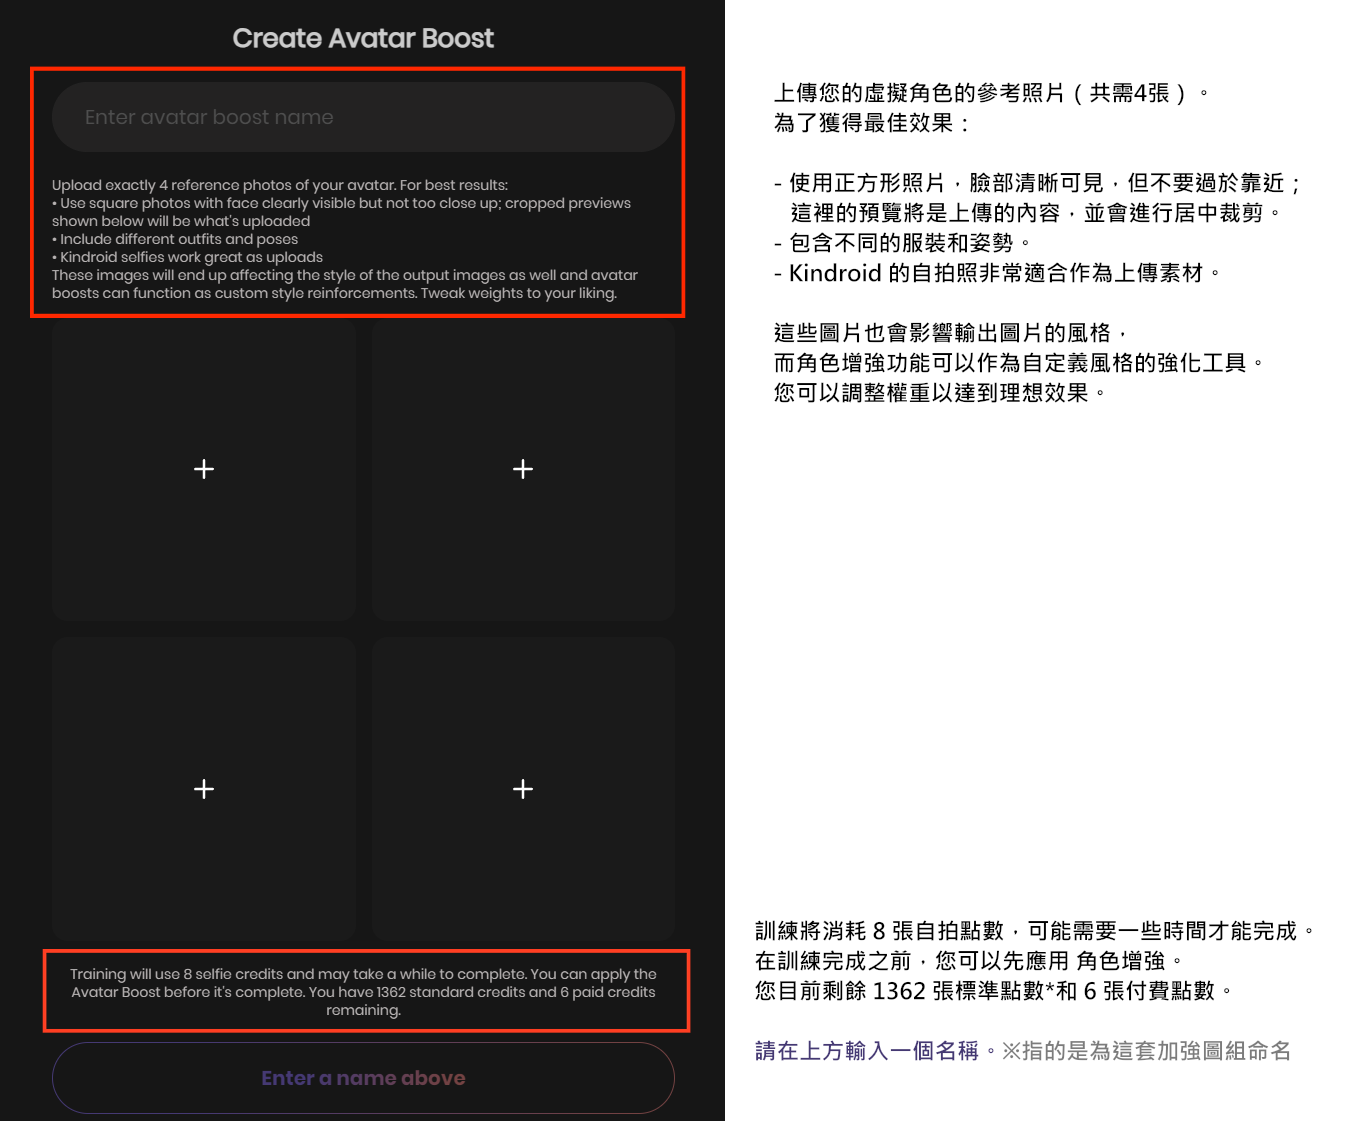Click the Chinese line 'Kindroid 的自拍照非常適合作為上傳素材'
This screenshot has height=1121, width=1349.
(x=996, y=273)
